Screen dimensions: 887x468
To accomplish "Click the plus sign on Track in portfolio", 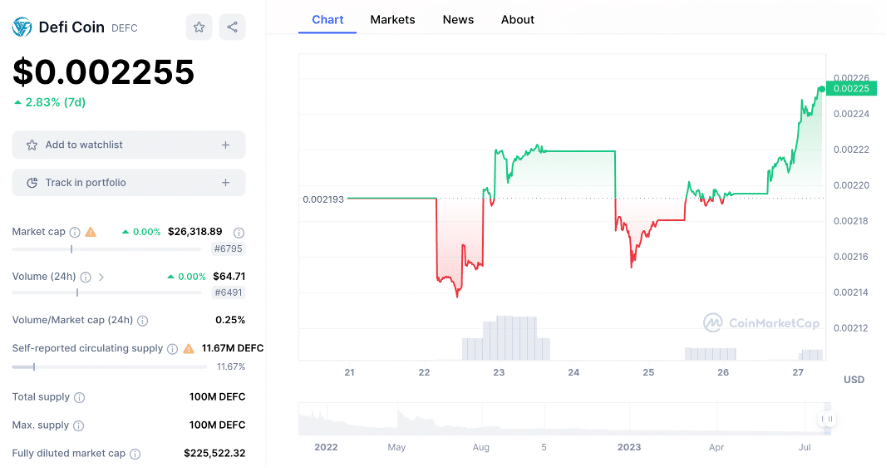I will coord(225,183).
